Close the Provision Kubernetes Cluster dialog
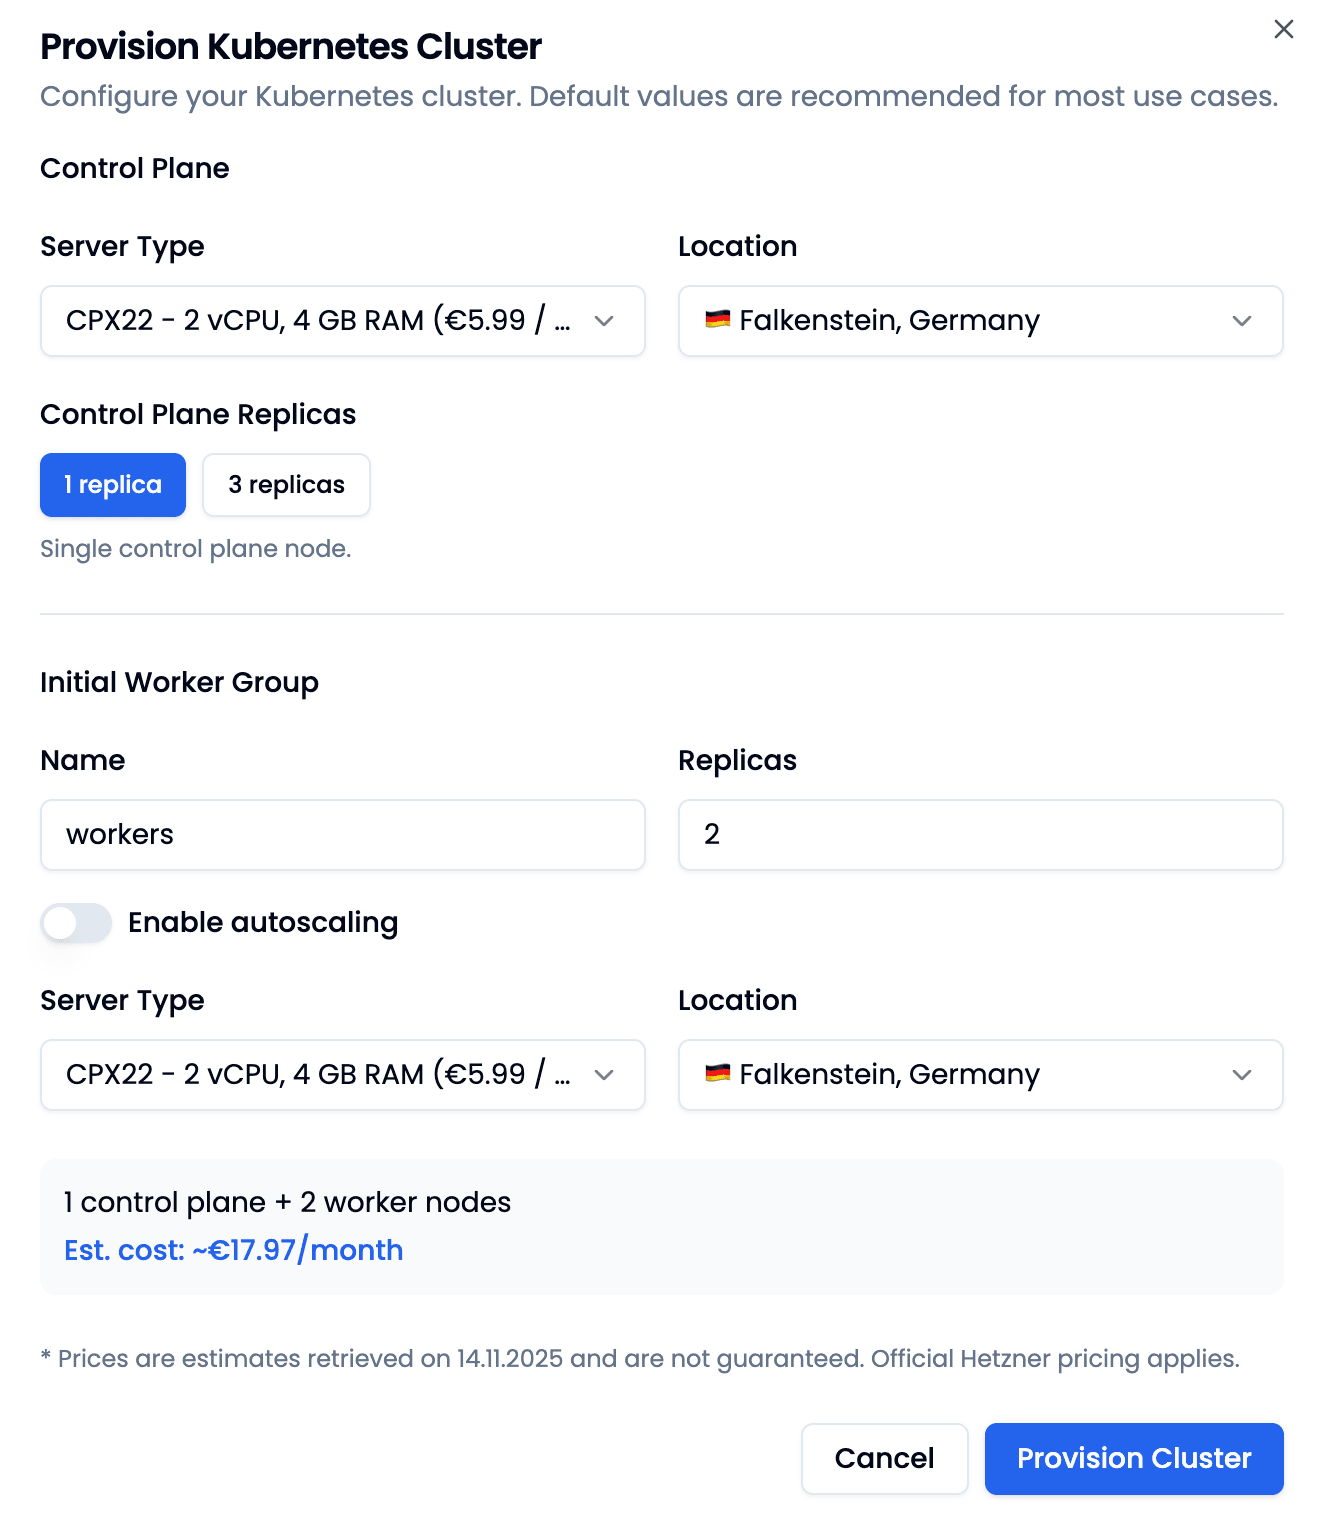The height and width of the screenshot is (1532, 1326). pos(1284,29)
